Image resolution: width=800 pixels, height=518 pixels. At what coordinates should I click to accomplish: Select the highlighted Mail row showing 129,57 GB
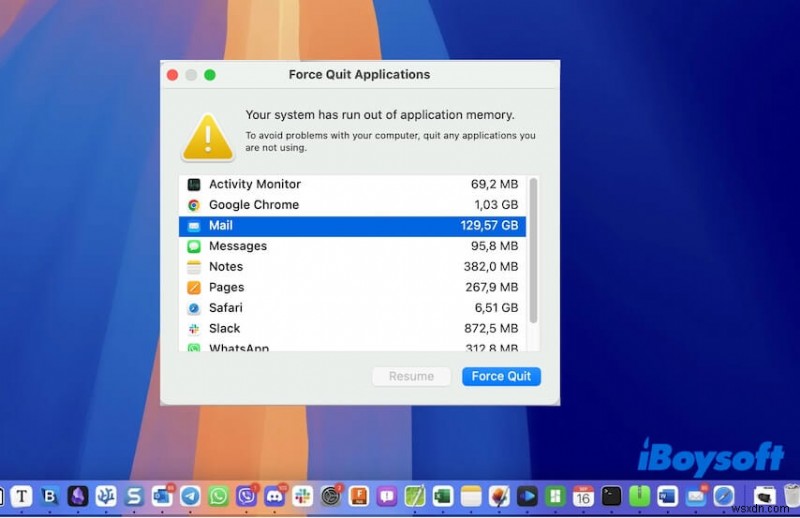[x=352, y=226]
